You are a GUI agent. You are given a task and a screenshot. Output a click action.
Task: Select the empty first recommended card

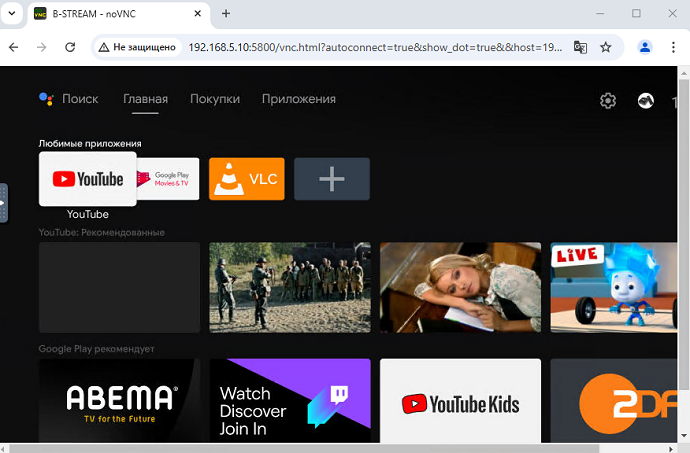coord(119,287)
